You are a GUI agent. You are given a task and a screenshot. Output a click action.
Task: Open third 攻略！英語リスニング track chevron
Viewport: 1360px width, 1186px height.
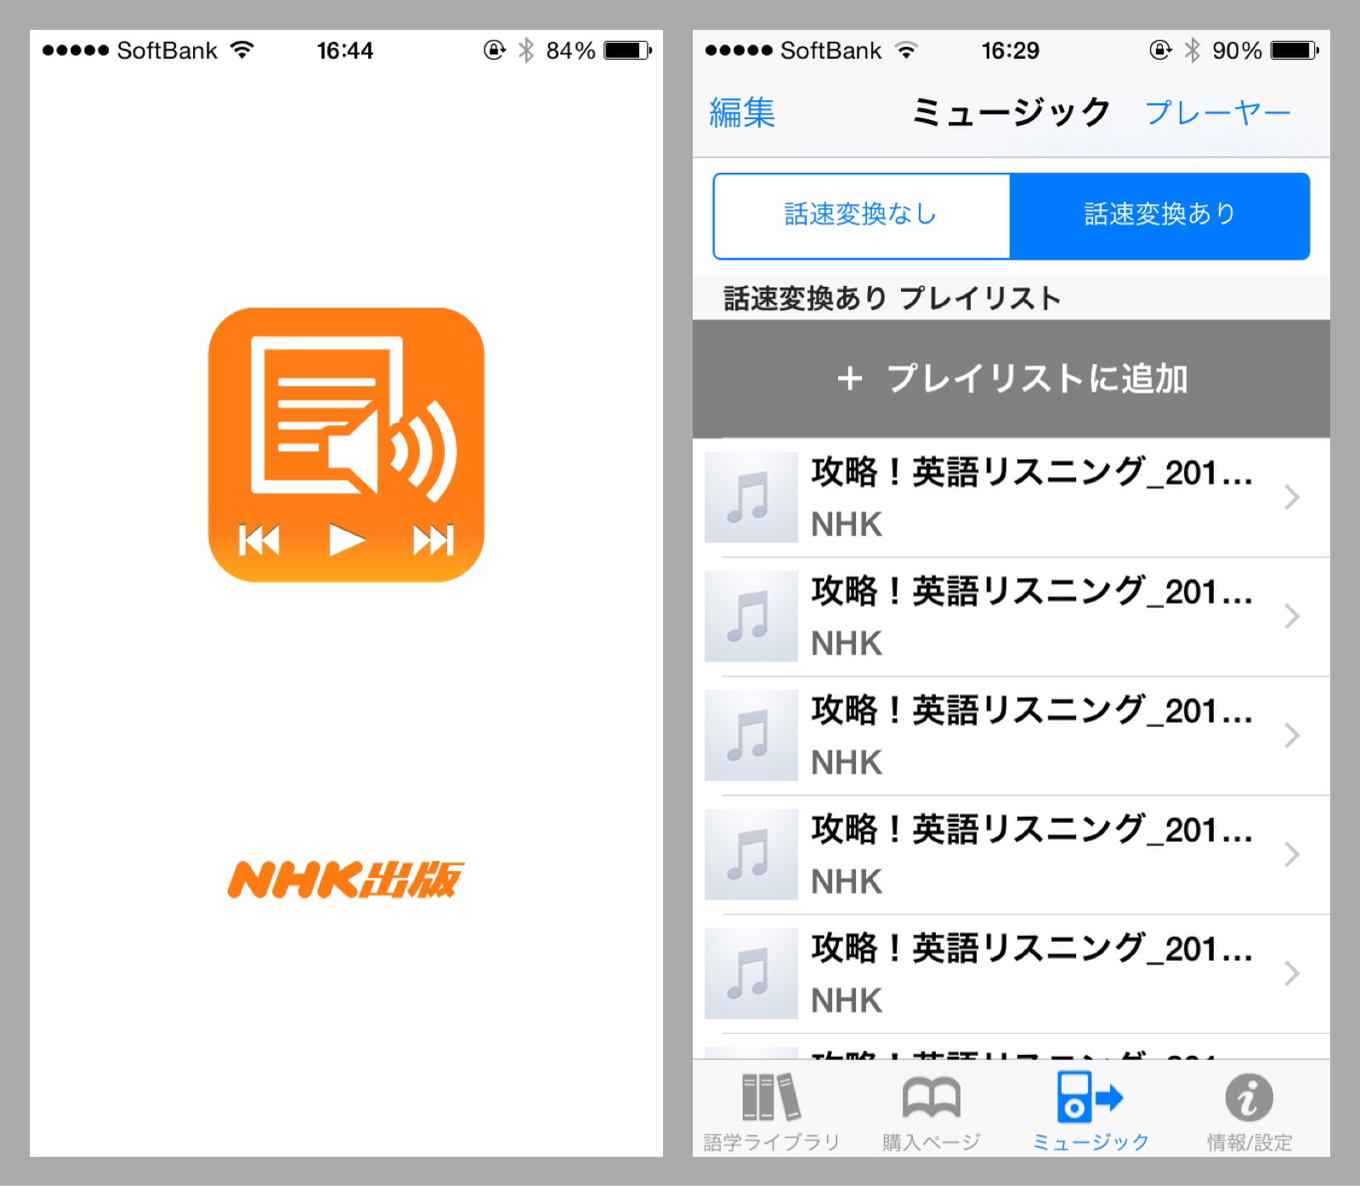1292,735
